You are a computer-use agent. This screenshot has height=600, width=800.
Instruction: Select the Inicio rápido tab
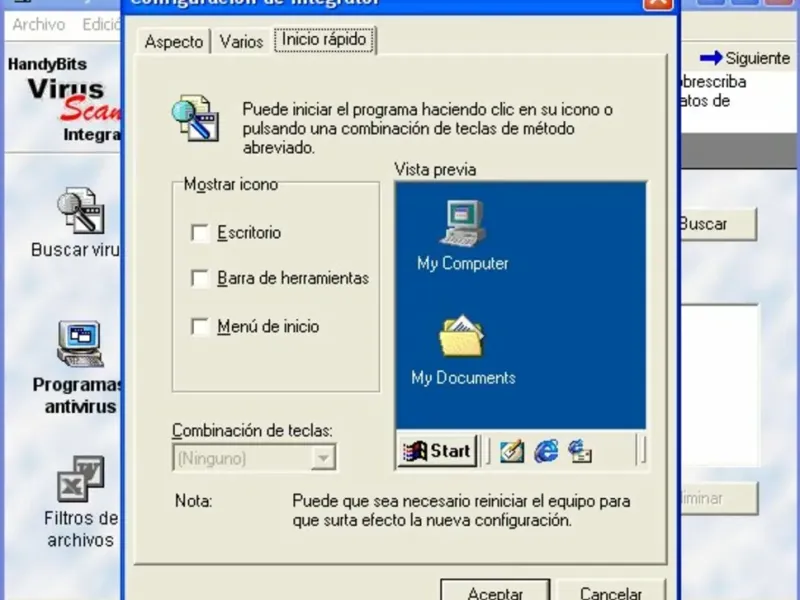(x=324, y=40)
